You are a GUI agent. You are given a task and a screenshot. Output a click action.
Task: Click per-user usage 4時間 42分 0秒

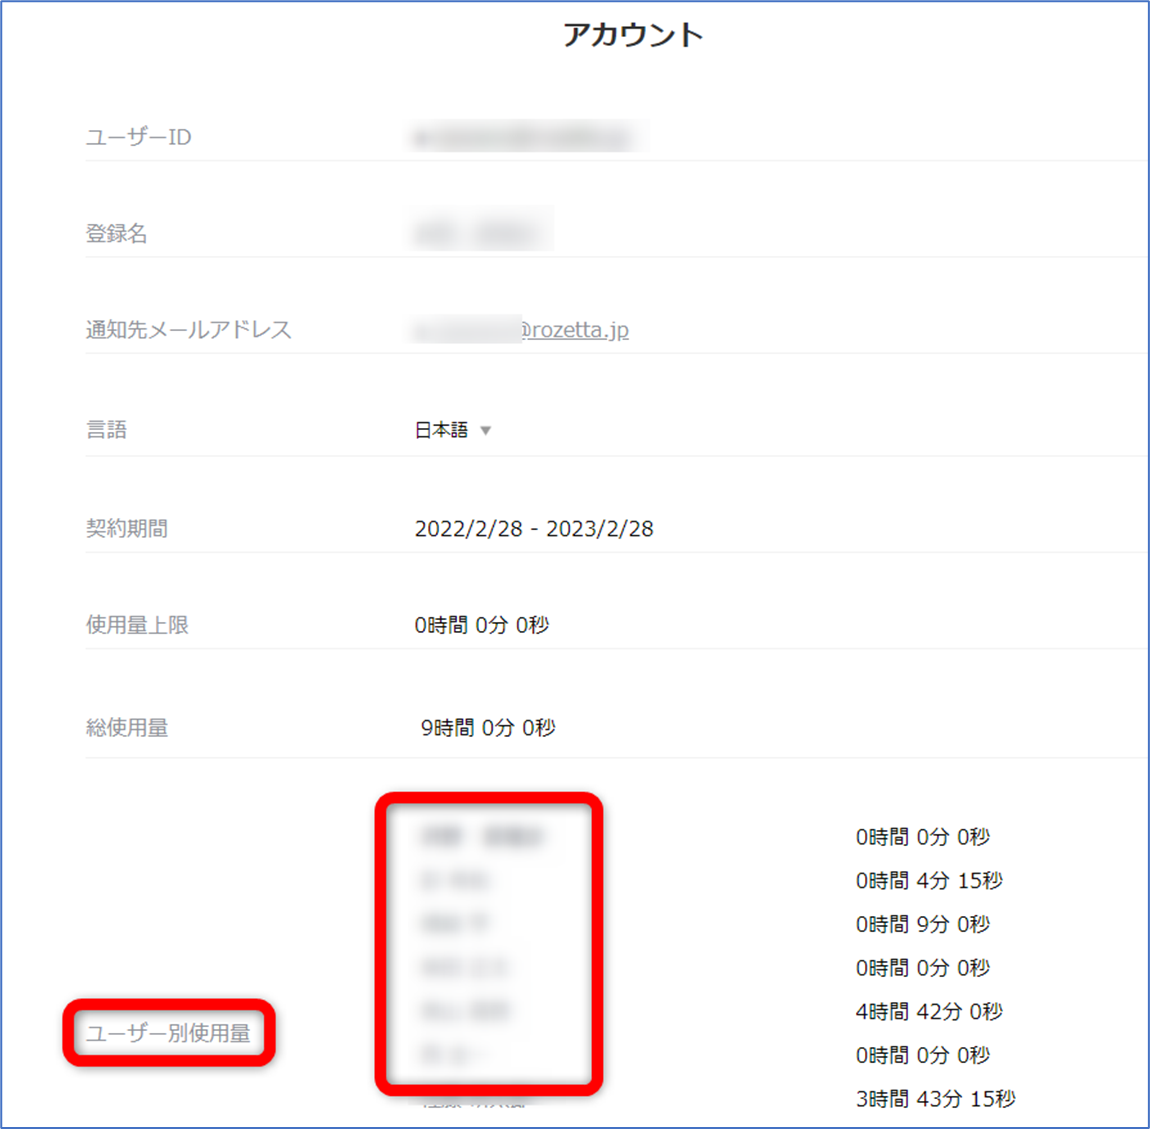[x=929, y=1012]
